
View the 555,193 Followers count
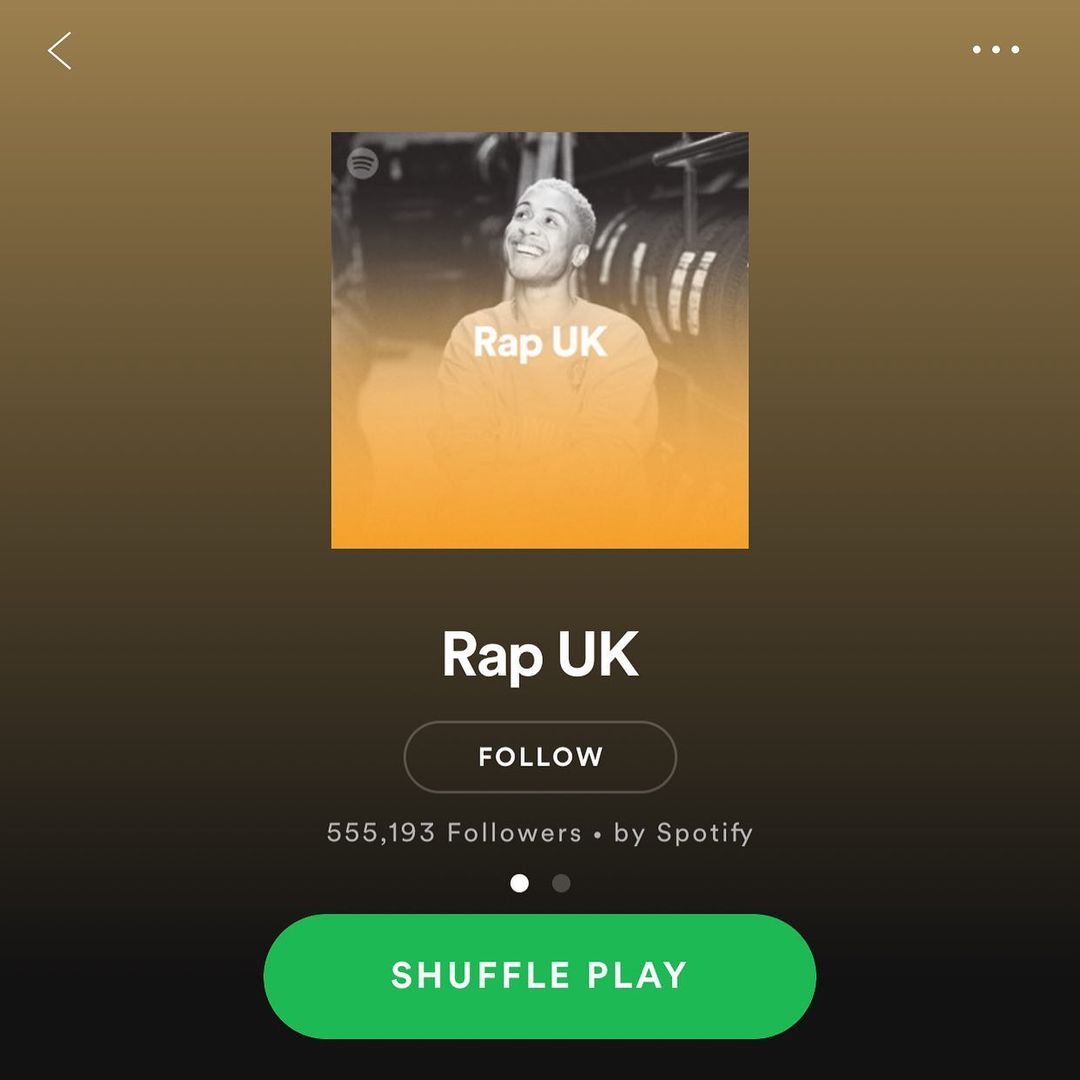[454, 832]
